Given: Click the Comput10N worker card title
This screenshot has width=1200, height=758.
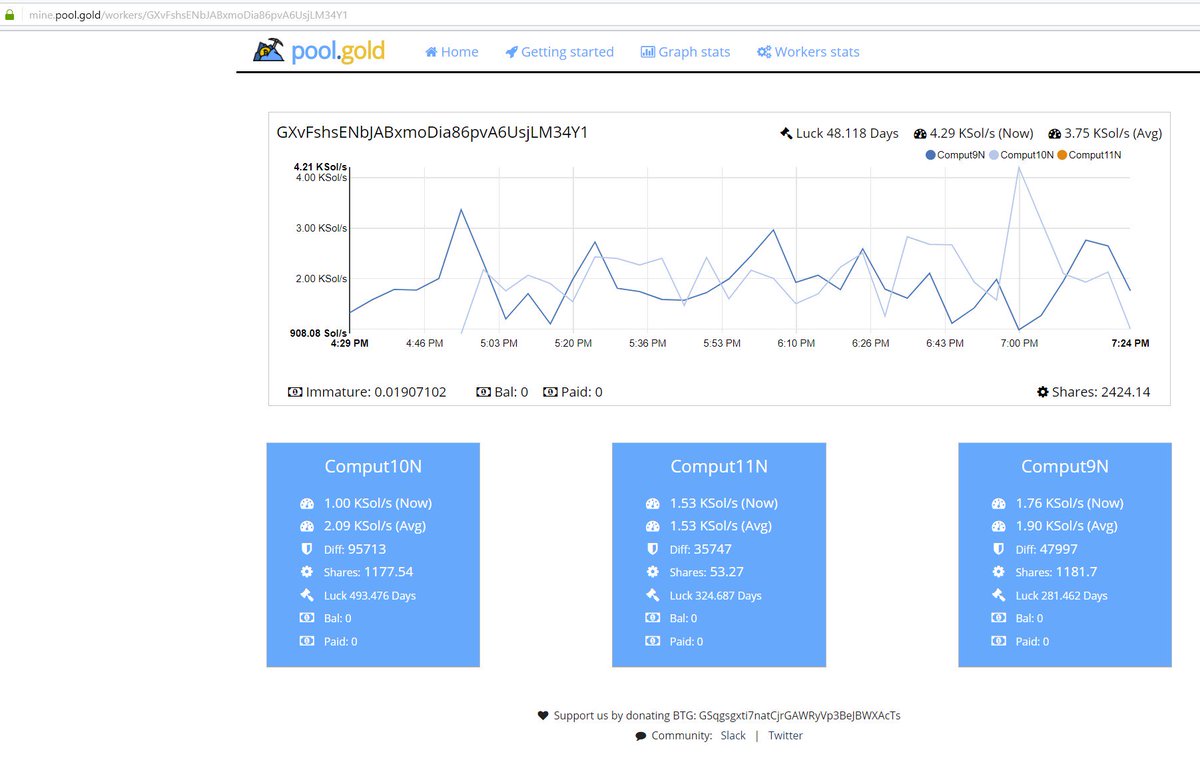Looking at the screenshot, I should pyautogui.click(x=372, y=466).
